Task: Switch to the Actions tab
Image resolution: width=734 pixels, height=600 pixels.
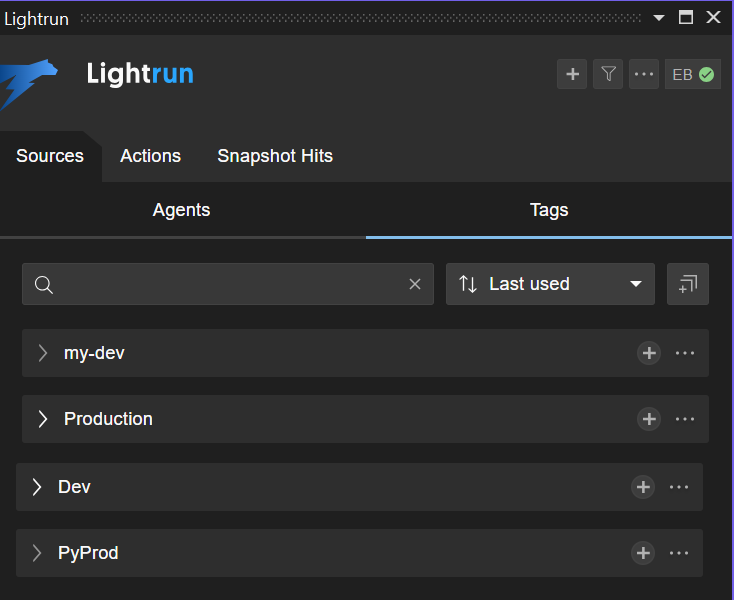Action: pyautogui.click(x=150, y=156)
